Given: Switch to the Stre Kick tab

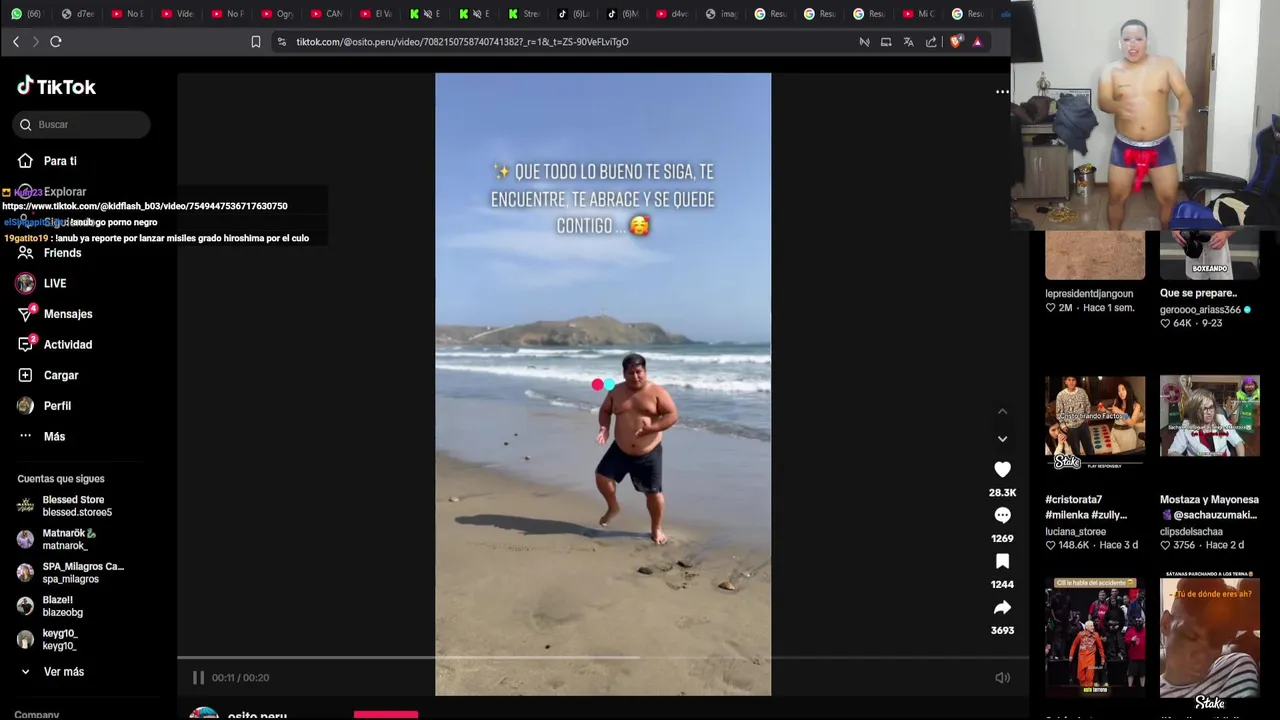Looking at the screenshot, I should tap(523, 14).
